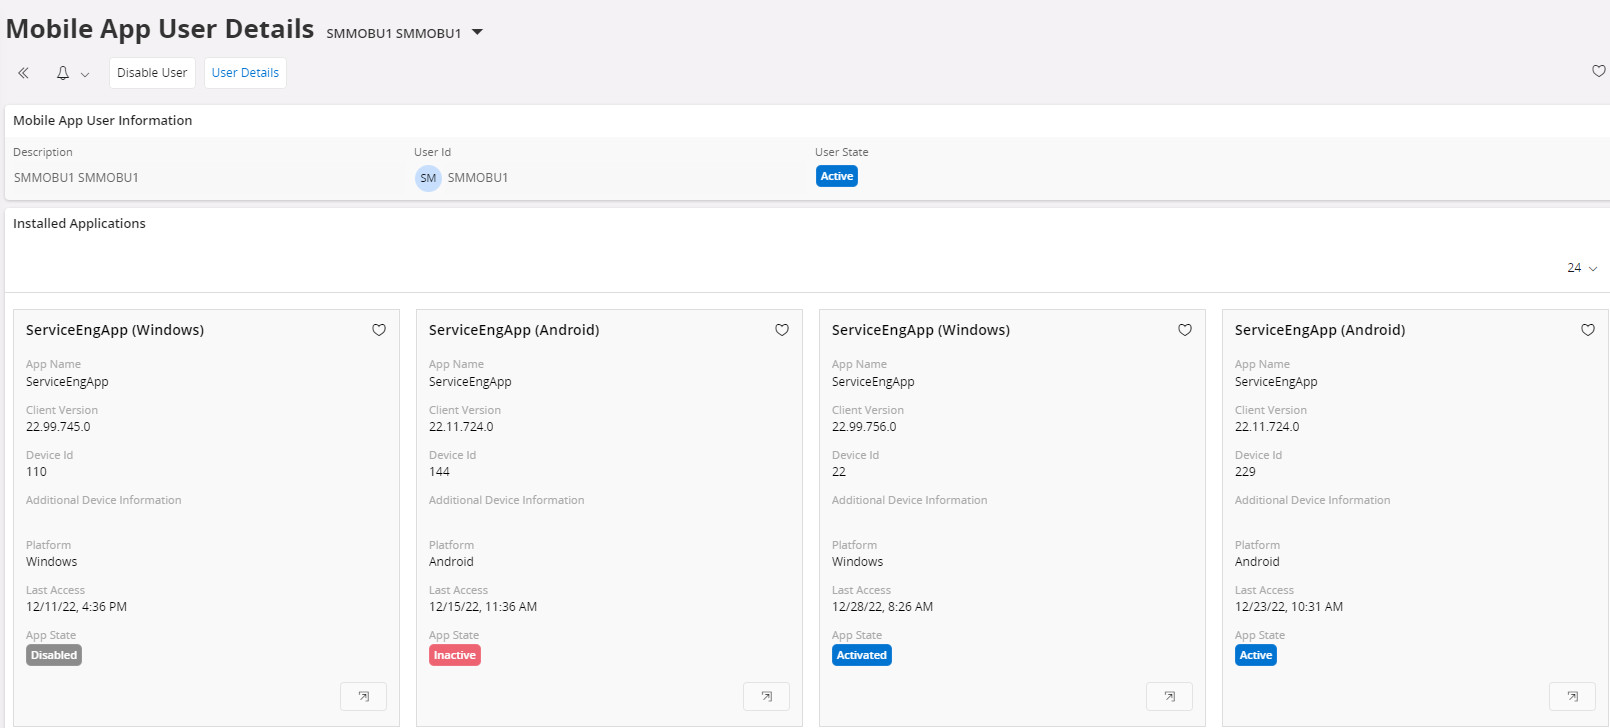1610x728 pixels.
Task: Click the Activated app state badge
Action: pos(861,655)
